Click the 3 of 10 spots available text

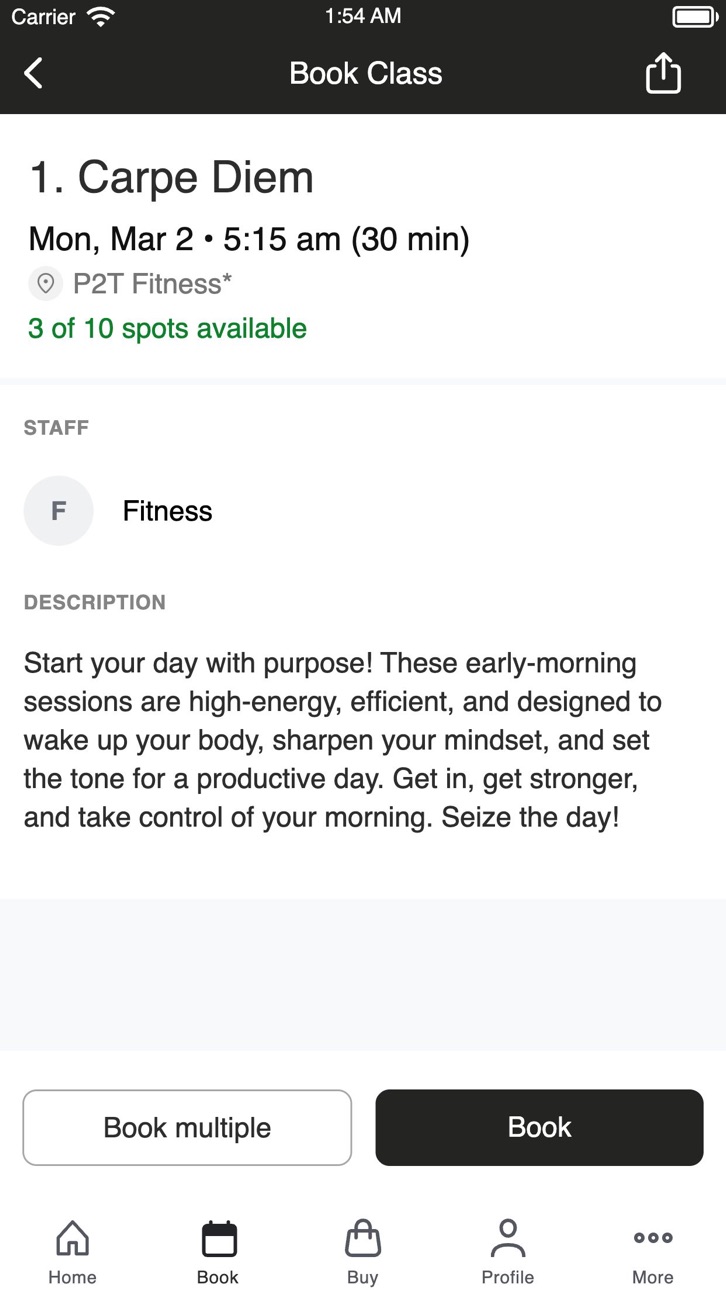pos(167,329)
